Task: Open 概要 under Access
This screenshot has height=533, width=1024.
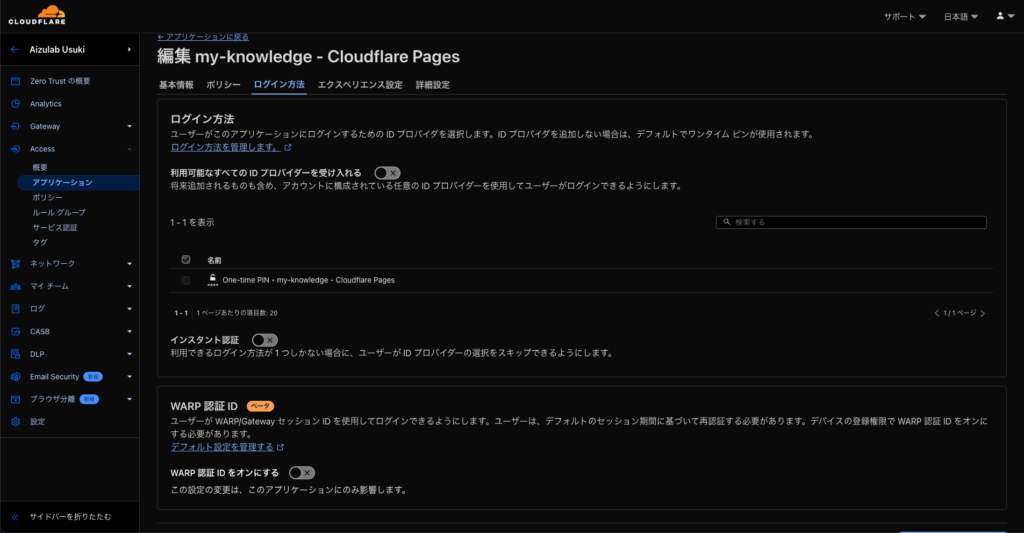Action: click(x=40, y=168)
